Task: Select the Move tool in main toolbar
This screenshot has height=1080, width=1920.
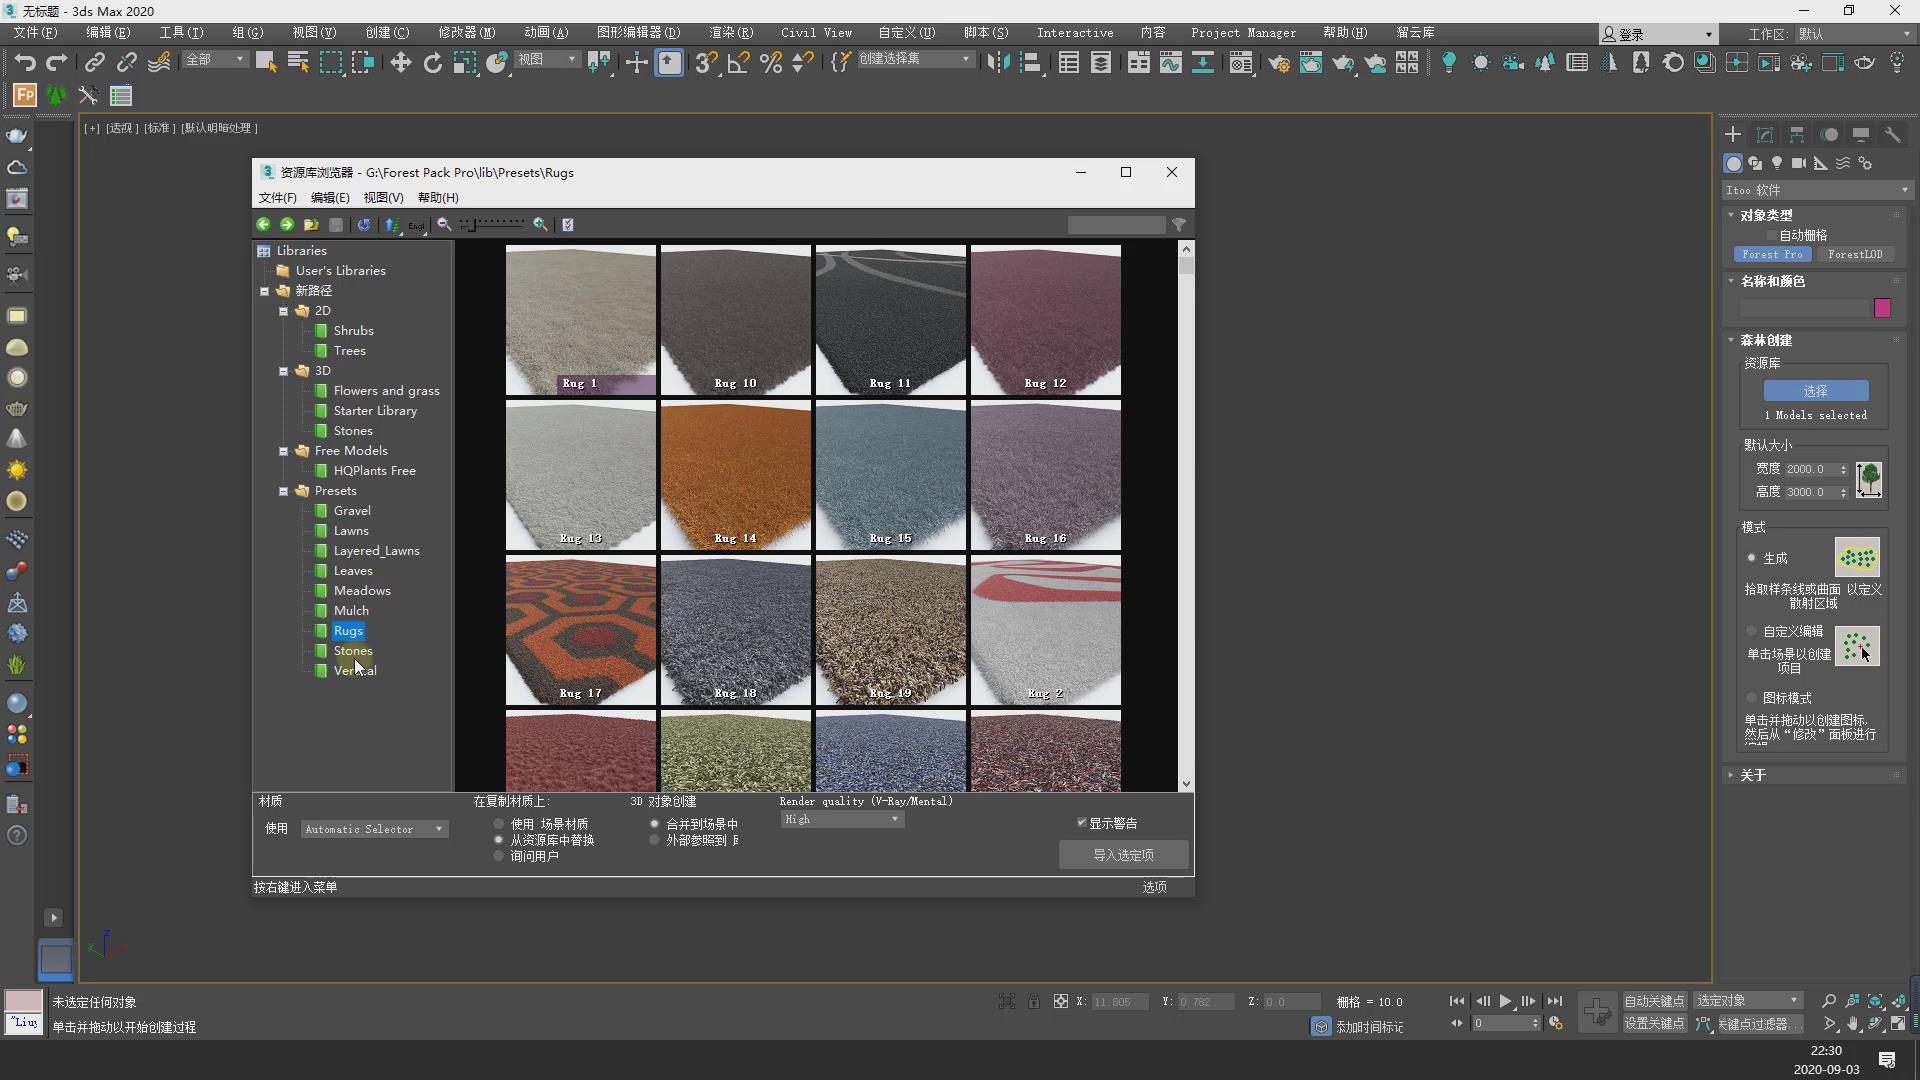Action: pos(400,63)
